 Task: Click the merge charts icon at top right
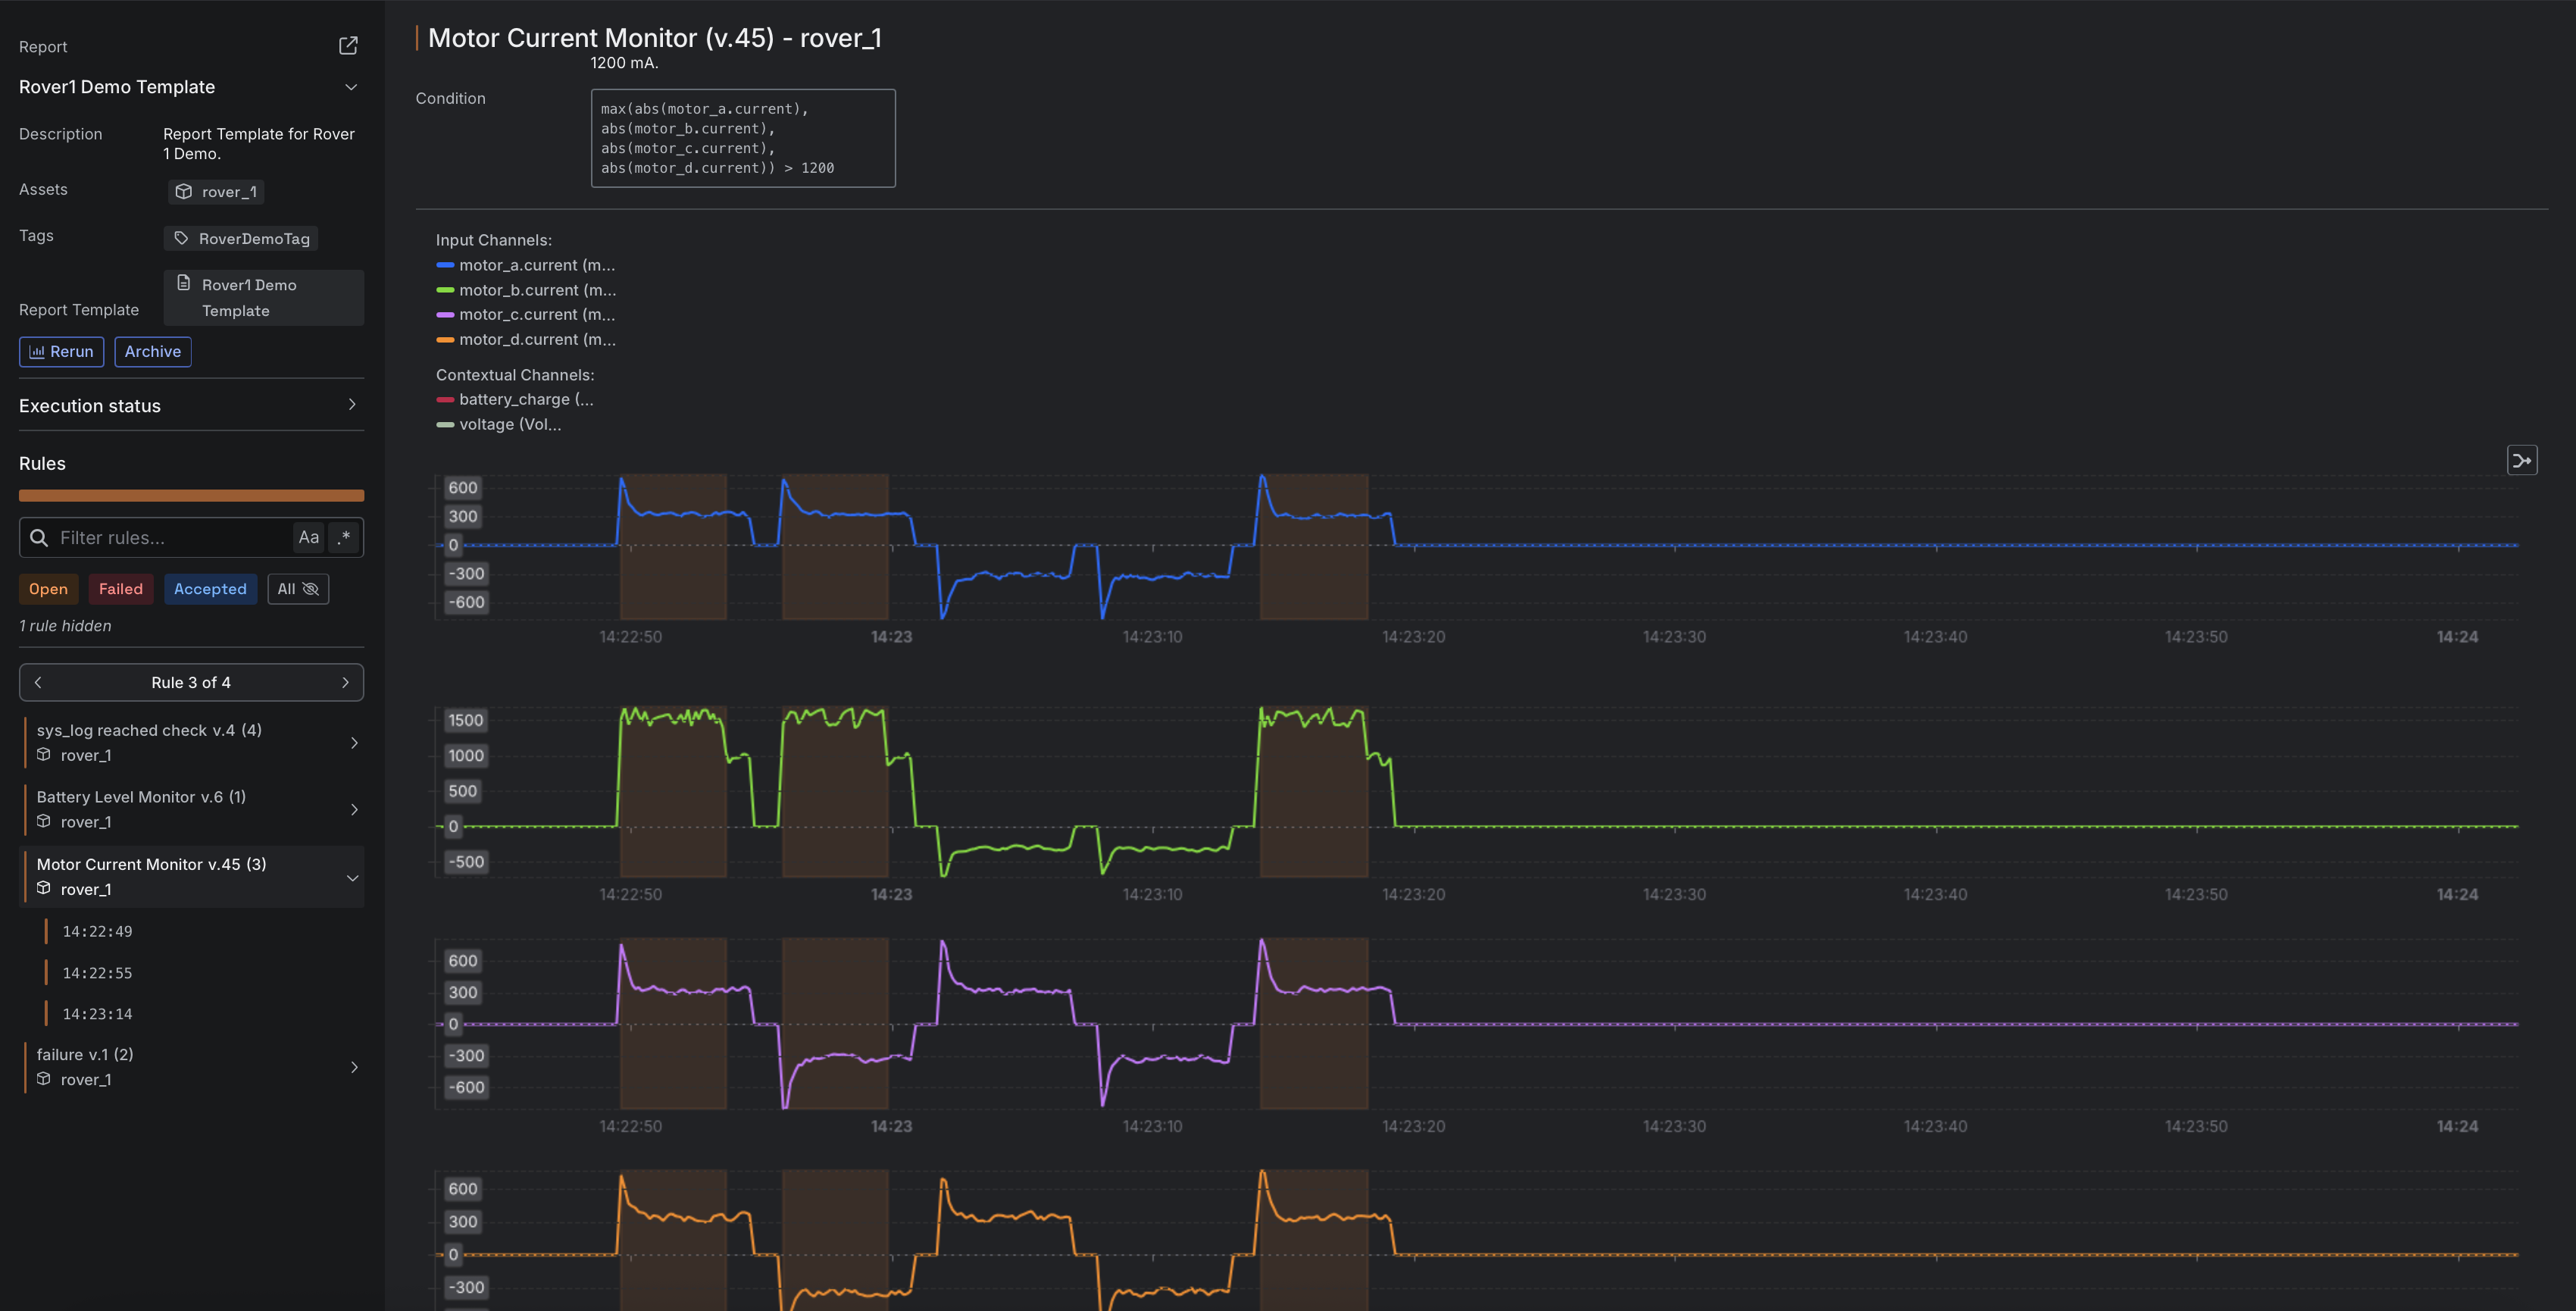[x=2521, y=461]
